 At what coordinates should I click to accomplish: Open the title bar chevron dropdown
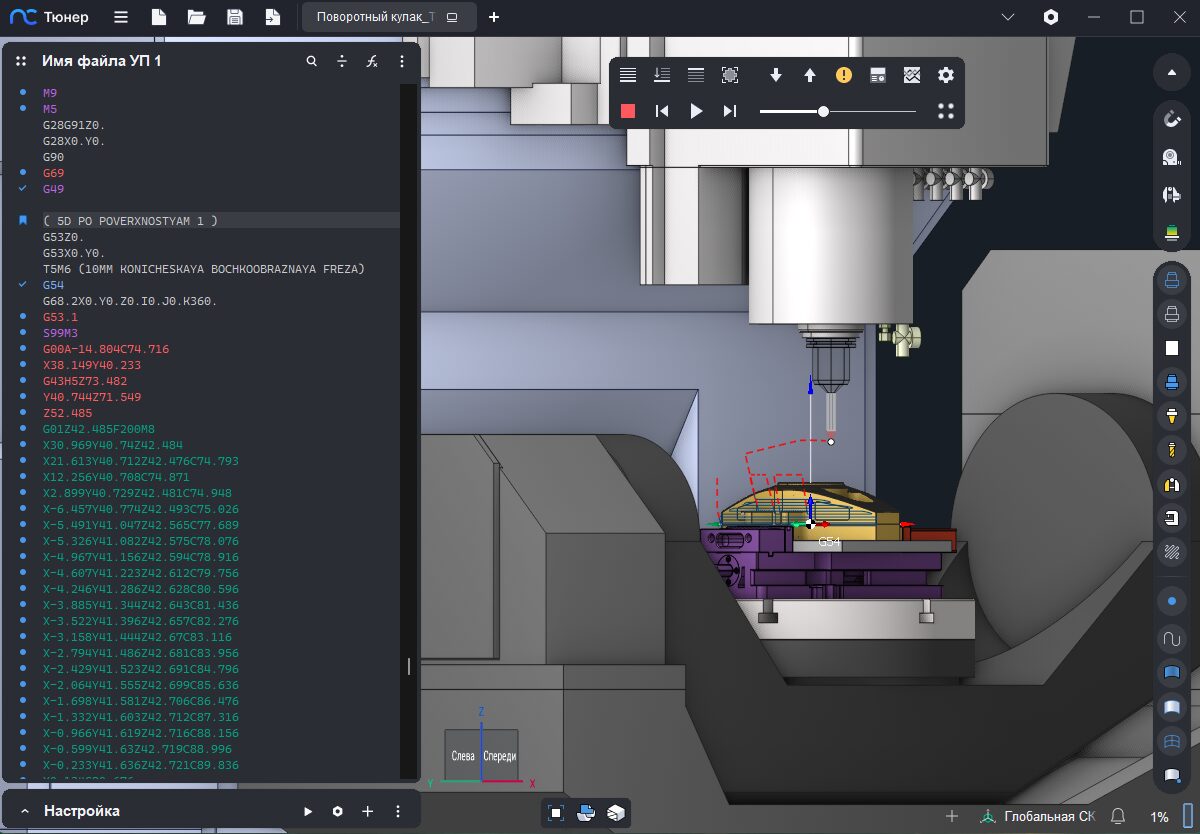(1008, 17)
